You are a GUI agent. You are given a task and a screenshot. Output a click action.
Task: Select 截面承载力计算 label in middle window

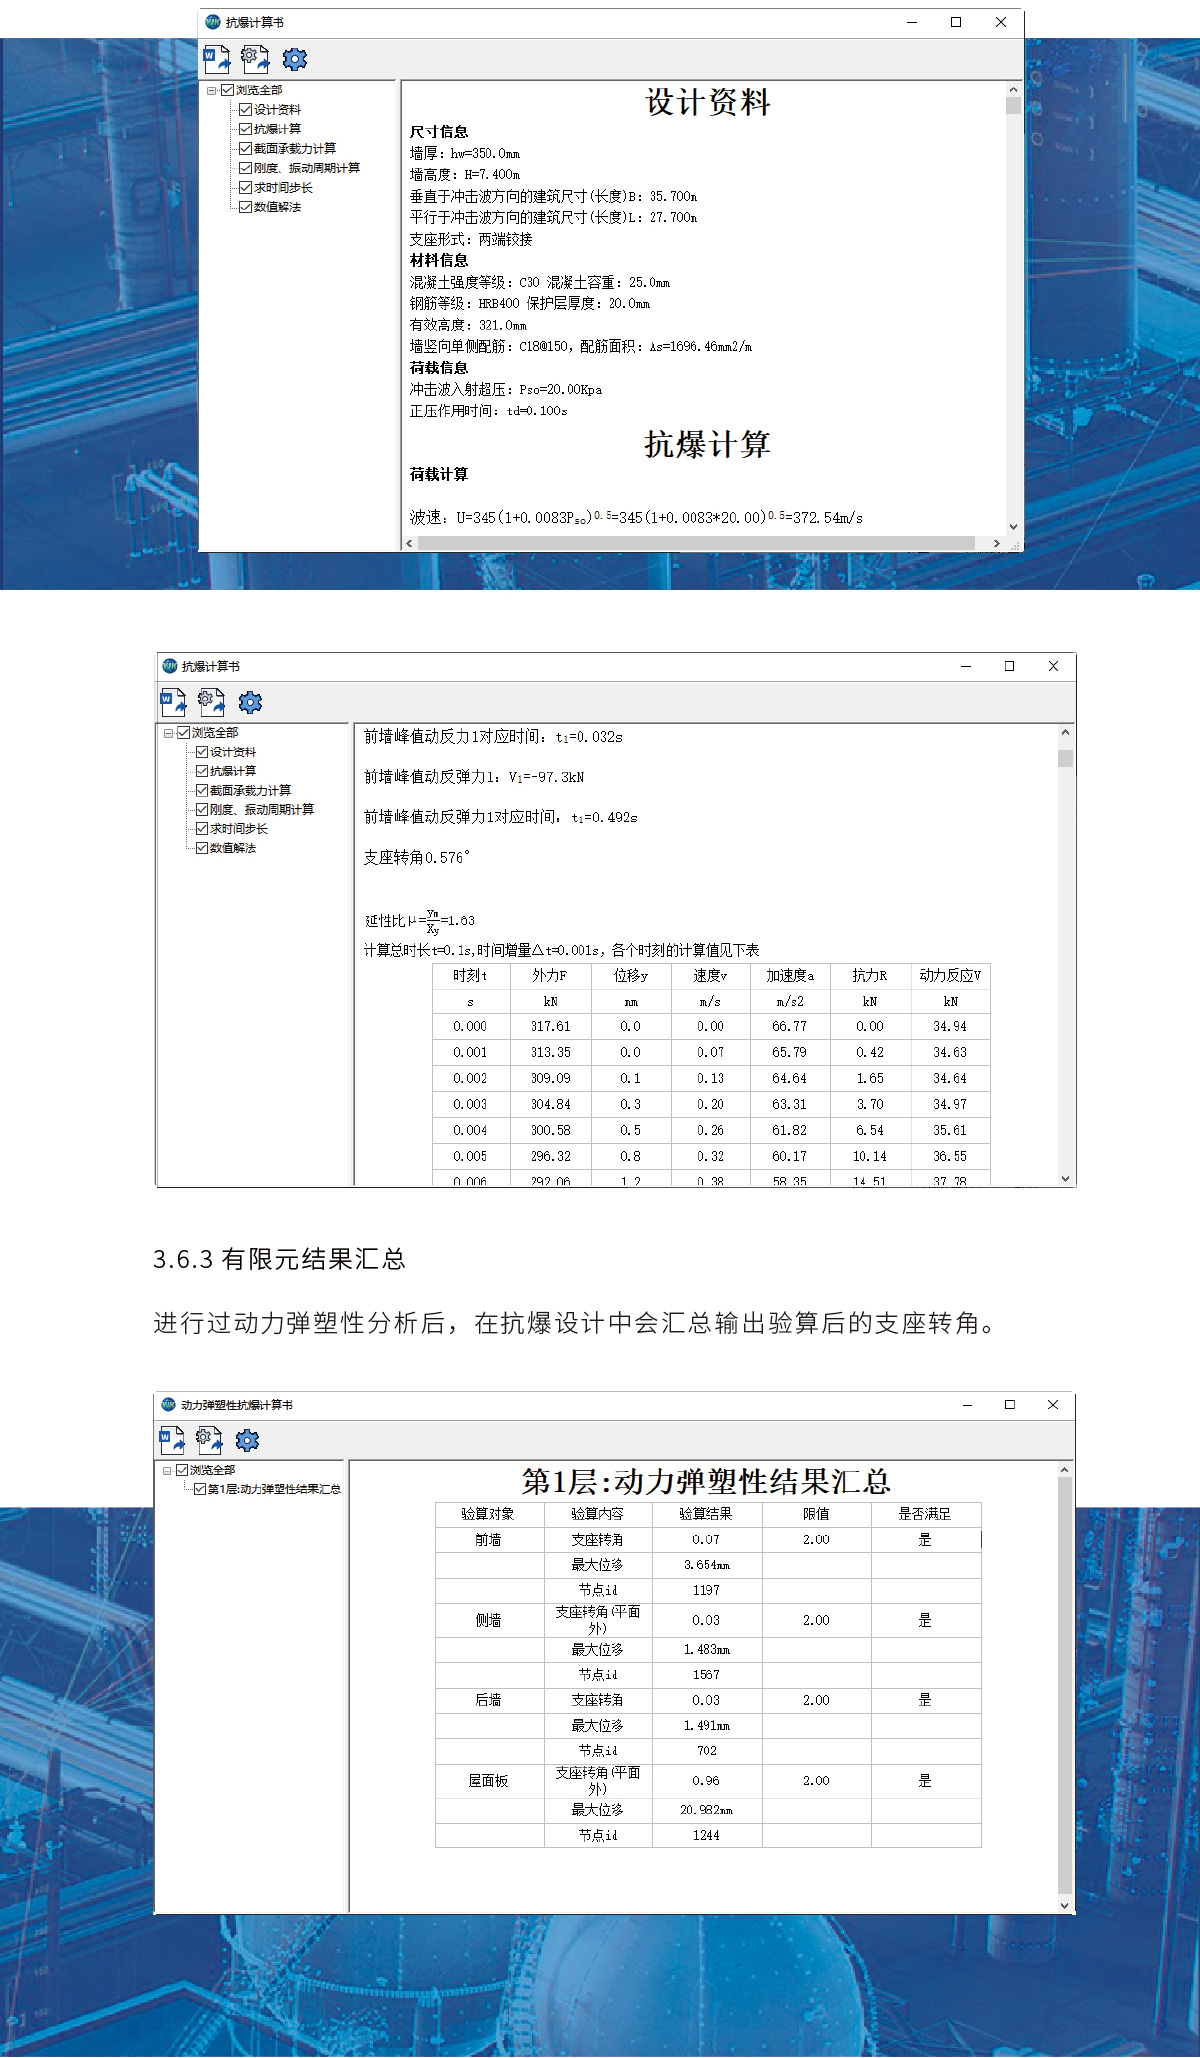tap(250, 790)
